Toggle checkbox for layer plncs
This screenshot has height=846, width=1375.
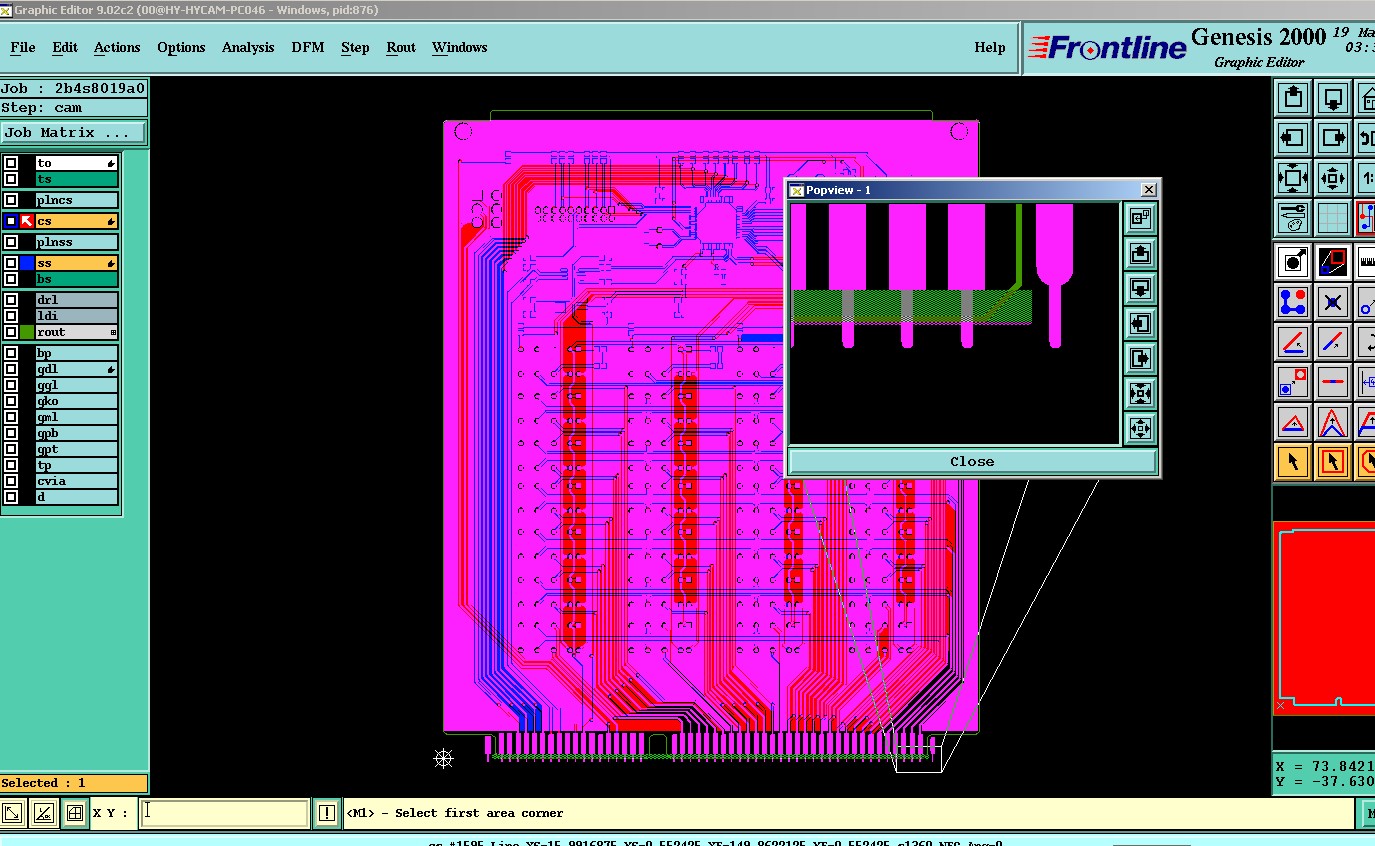click(x=11, y=200)
